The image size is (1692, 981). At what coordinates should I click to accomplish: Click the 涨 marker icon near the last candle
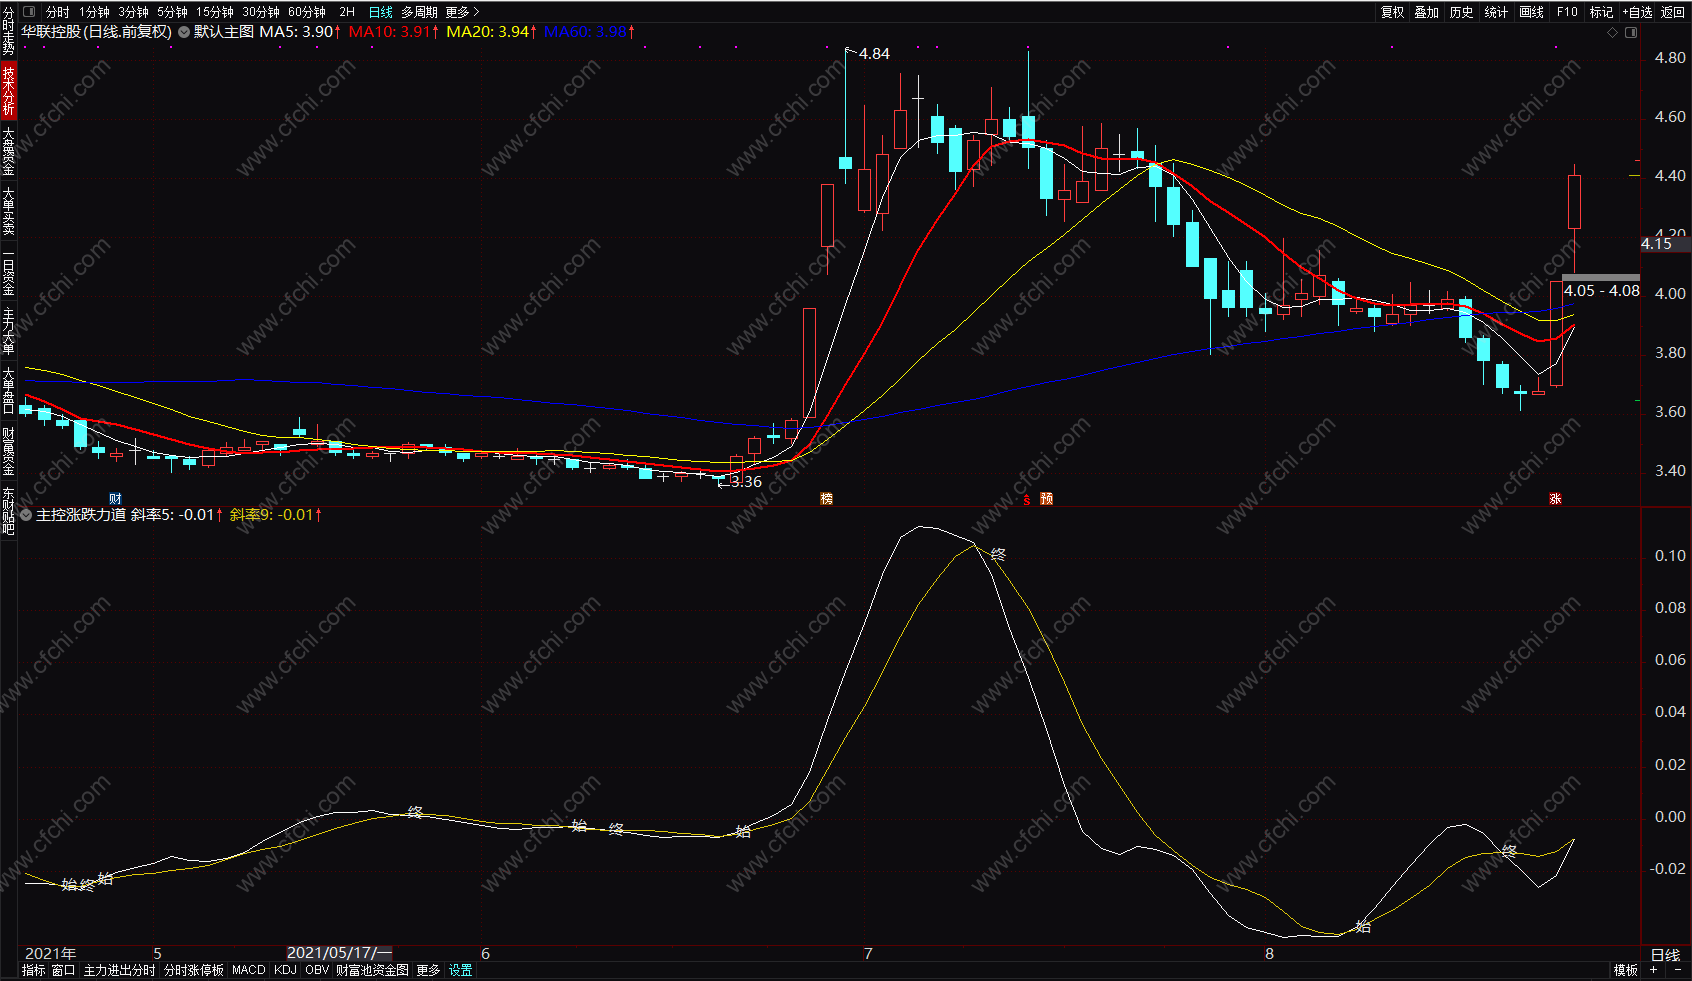coord(1555,498)
